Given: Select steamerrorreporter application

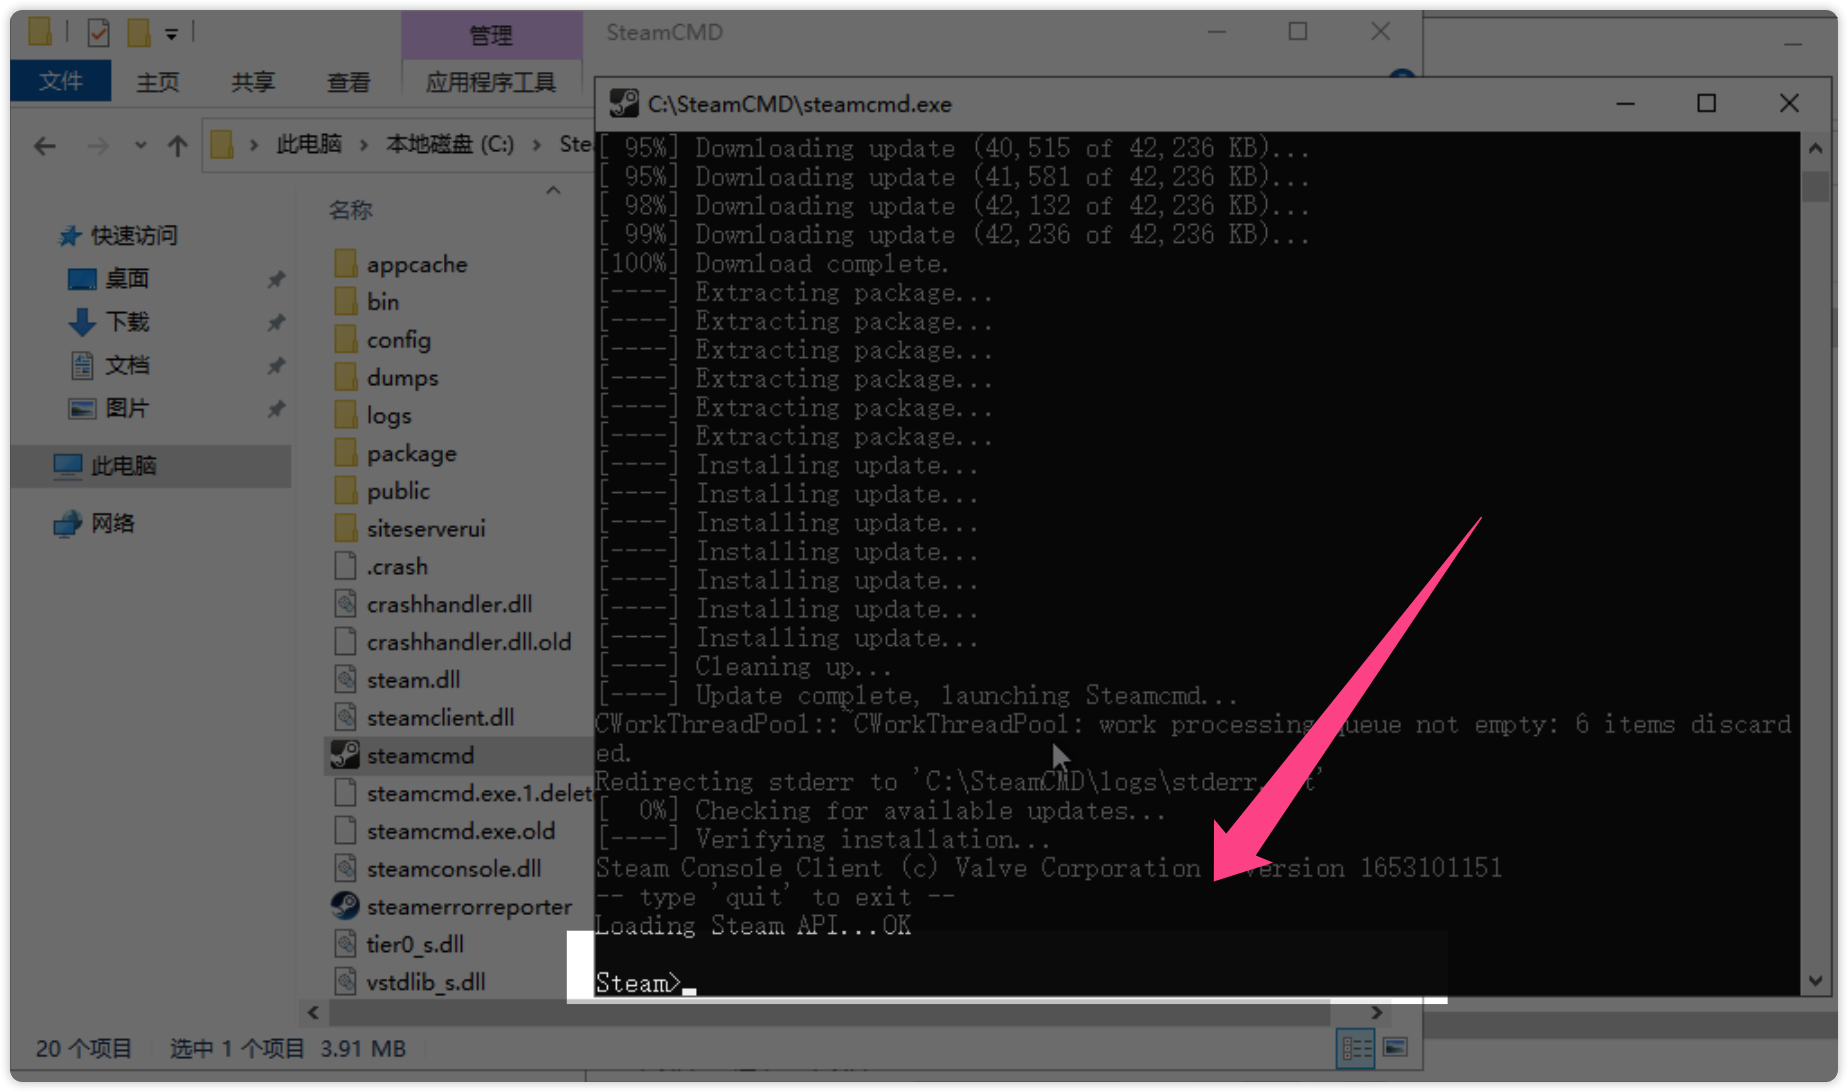Looking at the screenshot, I should click(x=469, y=907).
